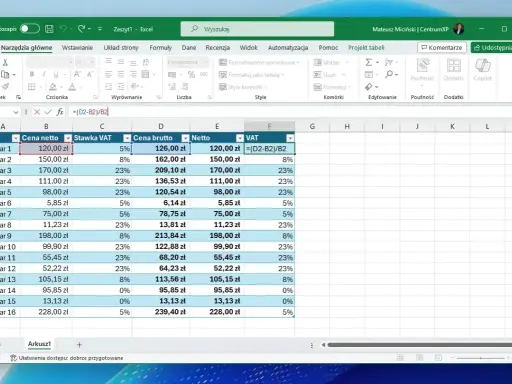Click the AutoSum sigma icon

(x=369, y=62)
